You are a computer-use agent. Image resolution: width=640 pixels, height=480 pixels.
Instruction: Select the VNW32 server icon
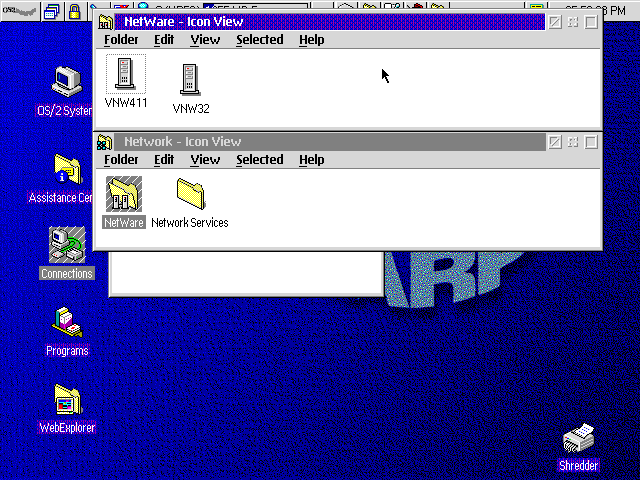coord(190,79)
